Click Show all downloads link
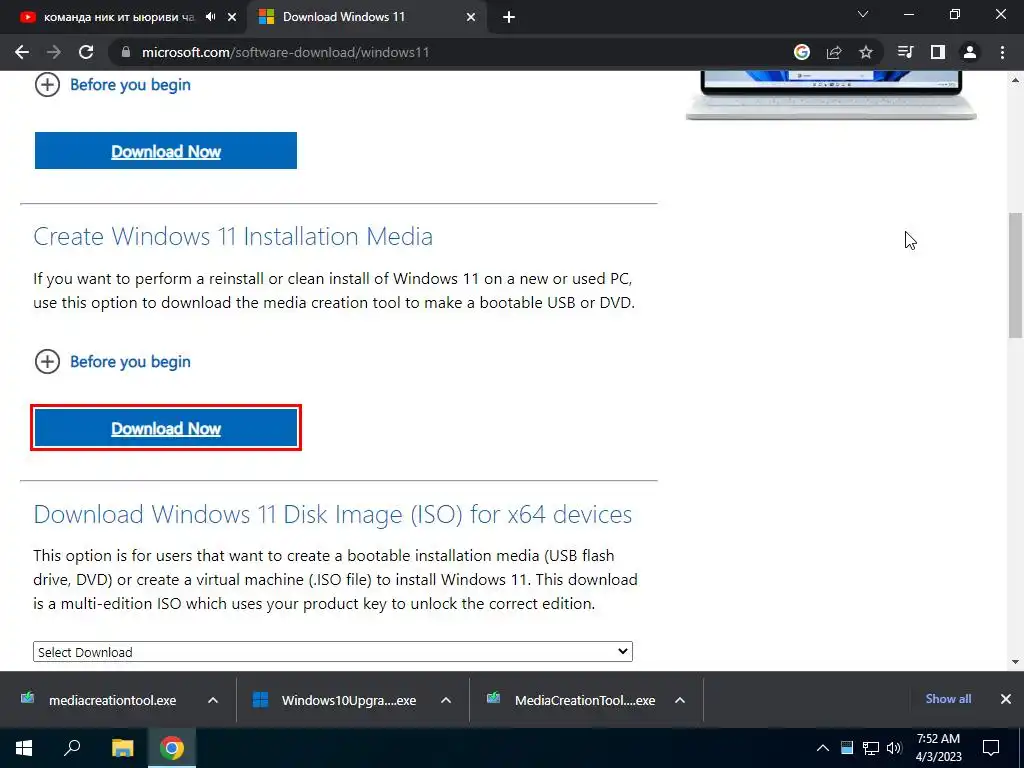 tap(948, 699)
